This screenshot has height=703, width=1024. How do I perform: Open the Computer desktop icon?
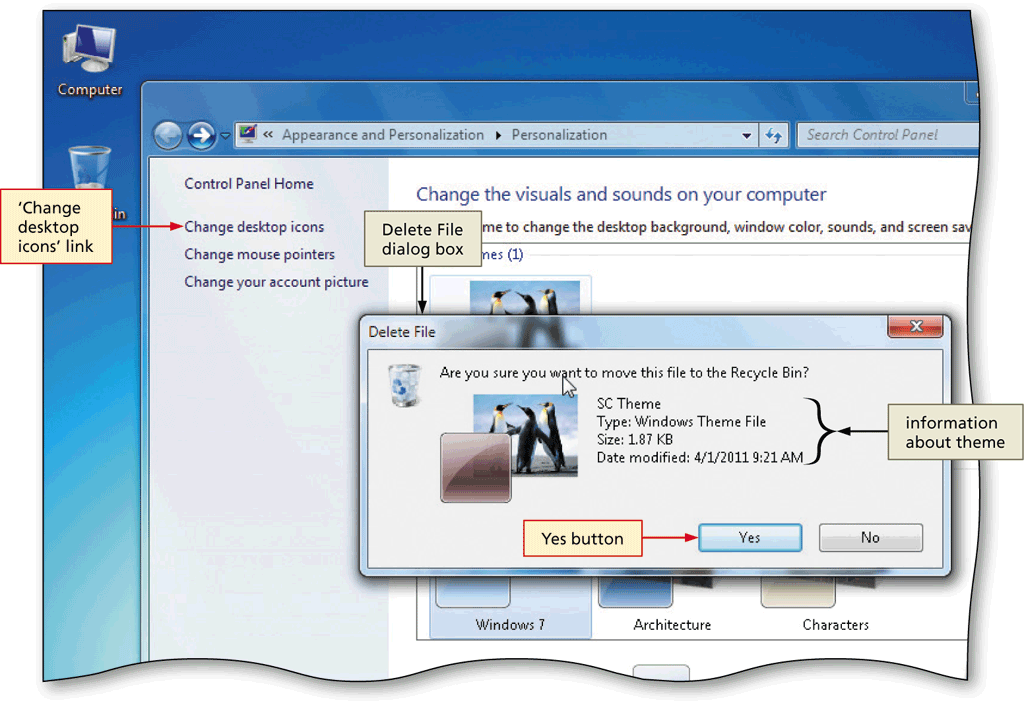tap(89, 60)
